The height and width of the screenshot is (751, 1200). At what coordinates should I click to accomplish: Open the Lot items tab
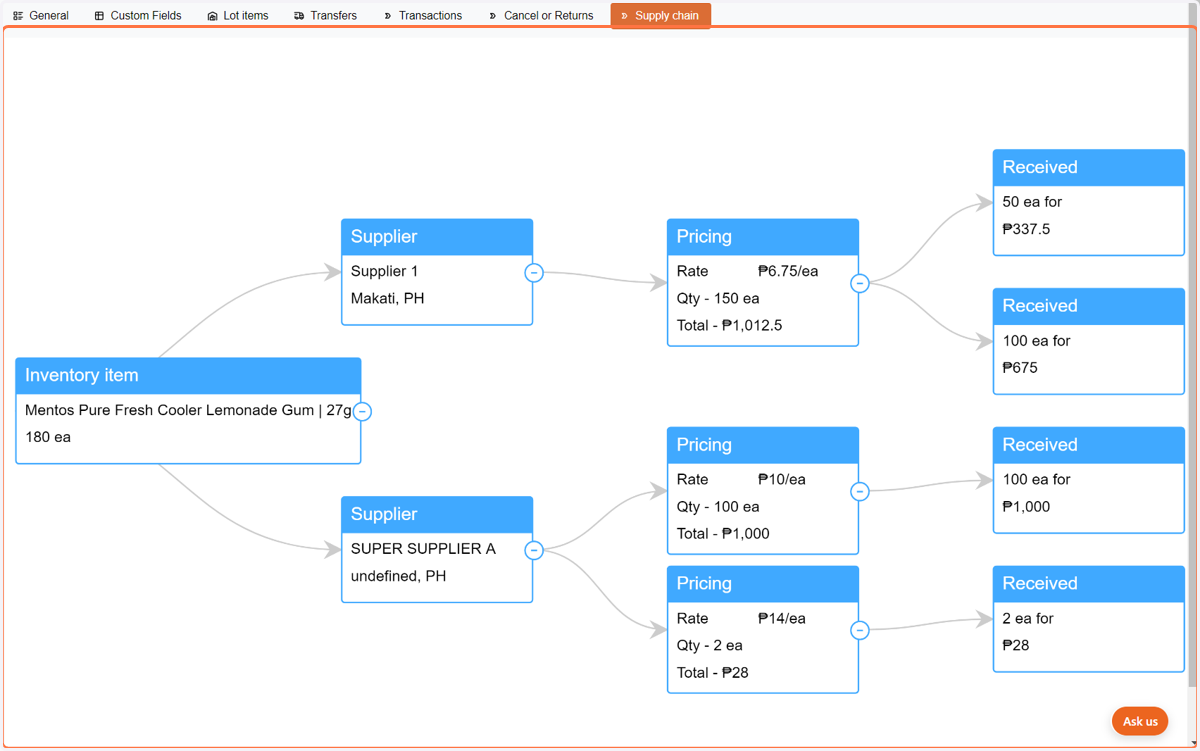click(x=238, y=16)
